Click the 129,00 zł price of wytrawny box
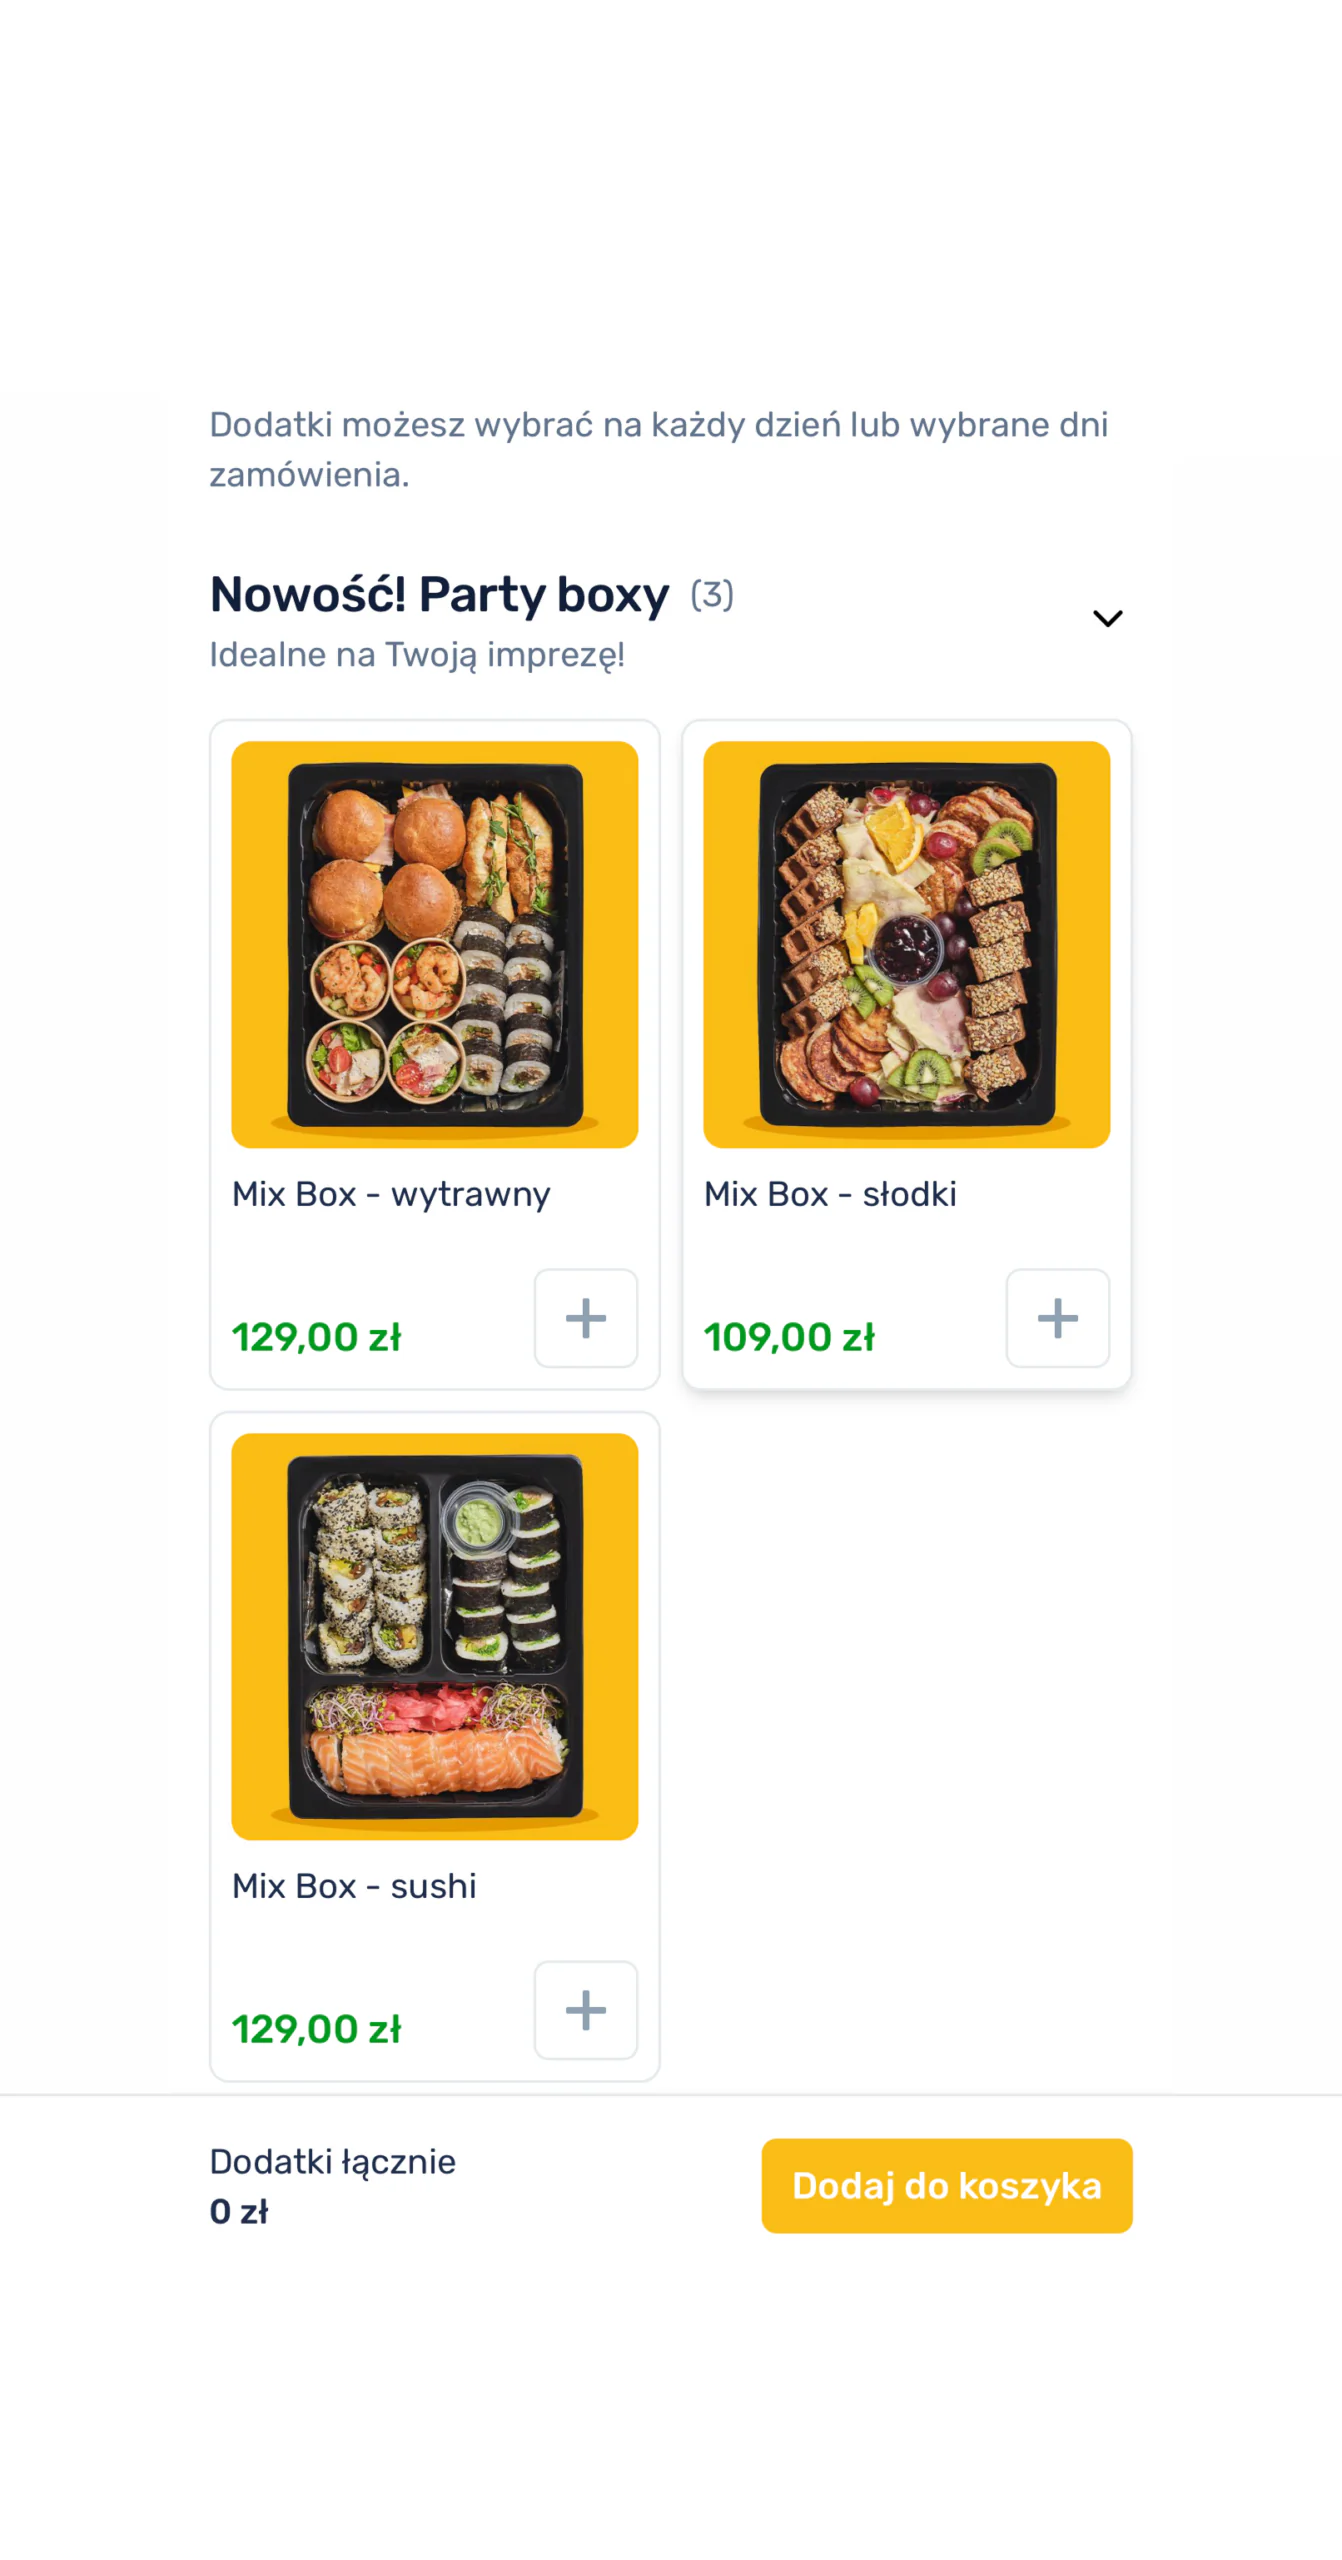 [x=316, y=1336]
